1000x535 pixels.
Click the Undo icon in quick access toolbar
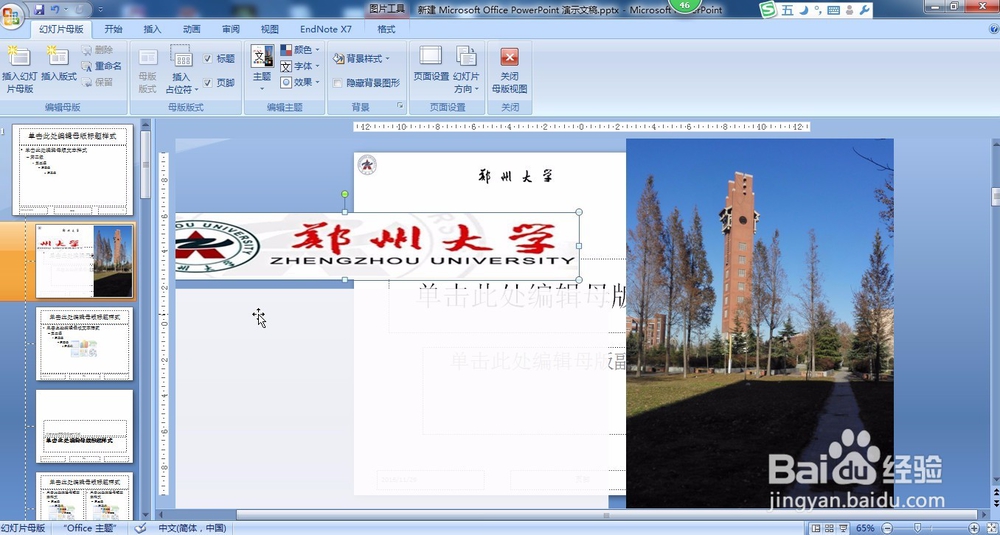coord(55,10)
